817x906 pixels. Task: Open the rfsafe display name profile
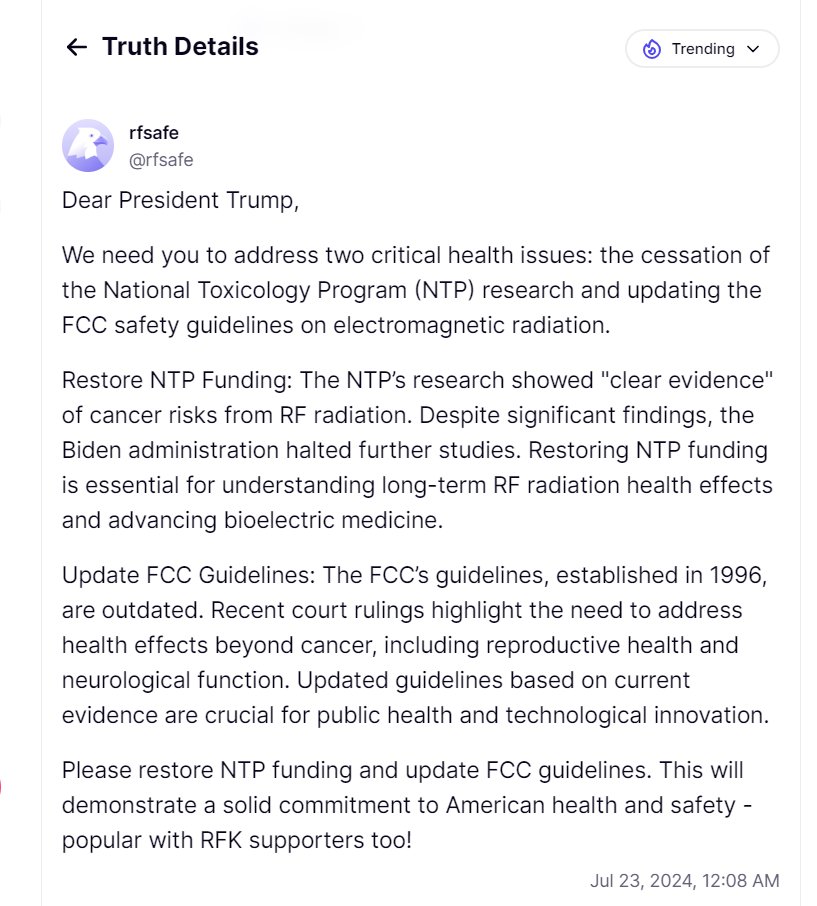point(154,133)
